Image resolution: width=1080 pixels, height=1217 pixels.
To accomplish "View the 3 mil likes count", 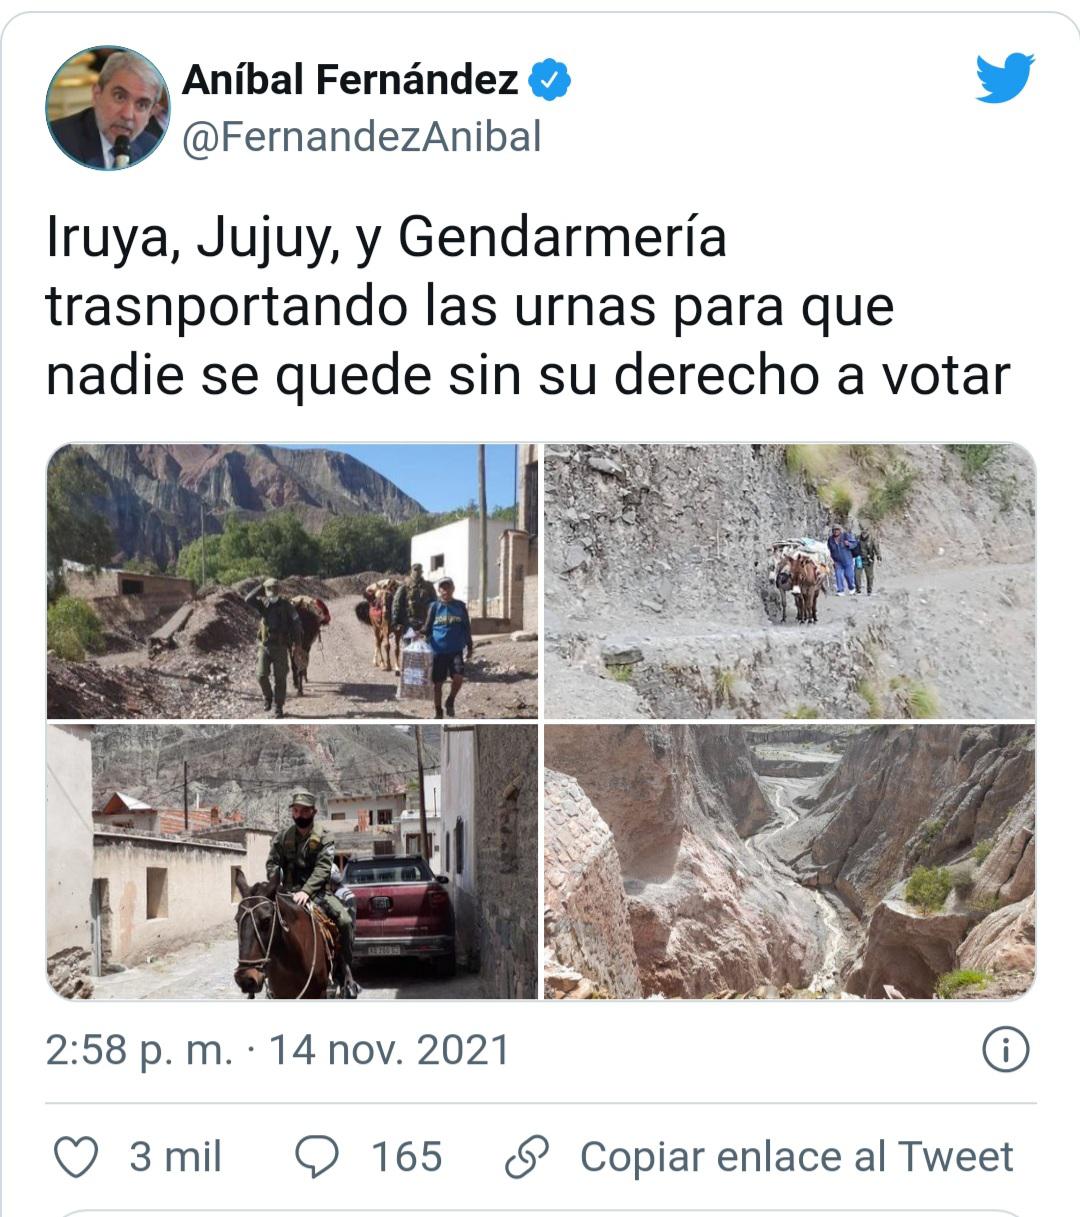I will pos(175,1157).
